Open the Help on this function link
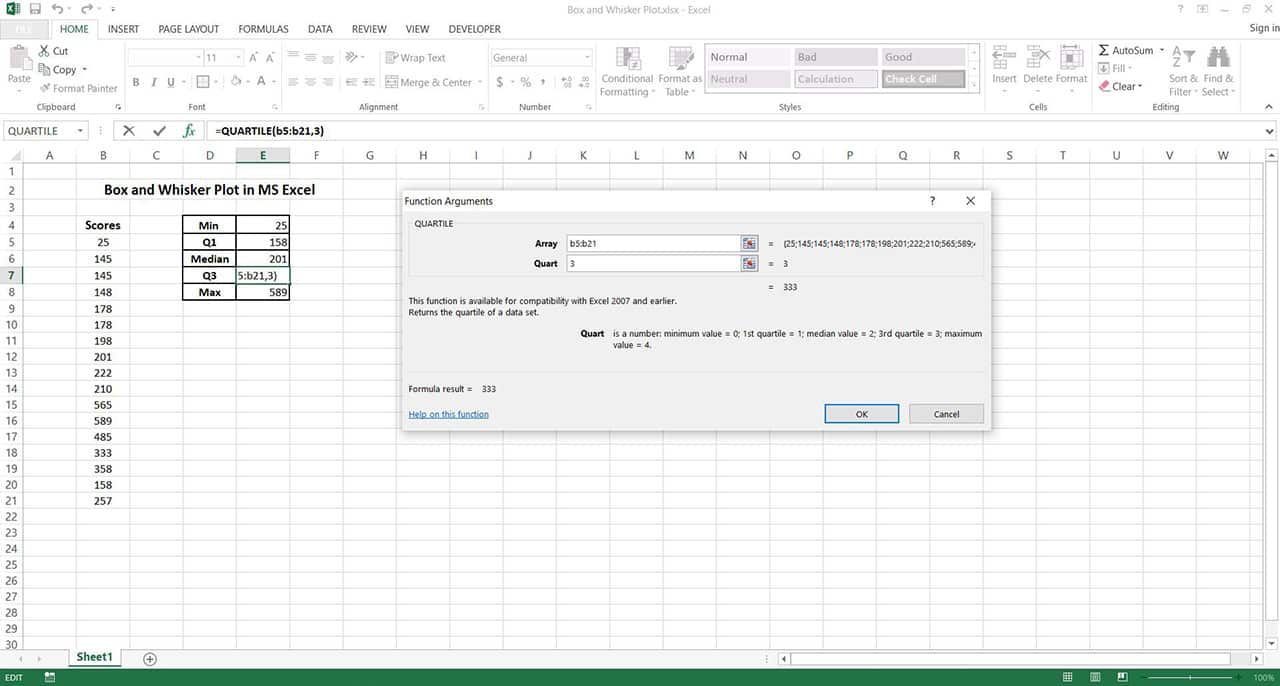Image resolution: width=1280 pixels, height=686 pixels. [x=447, y=413]
